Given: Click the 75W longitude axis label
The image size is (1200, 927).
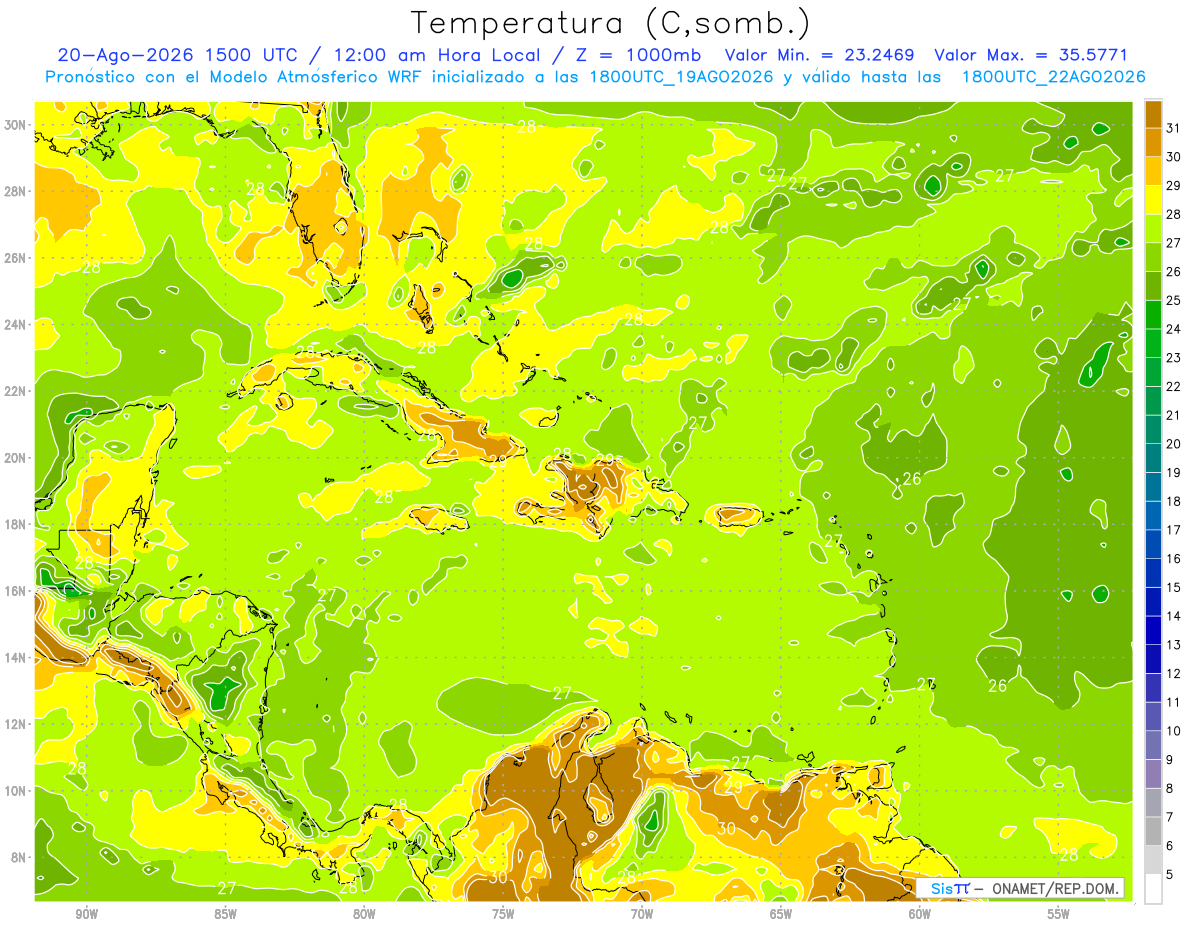Looking at the screenshot, I should [x=503, y=914].
